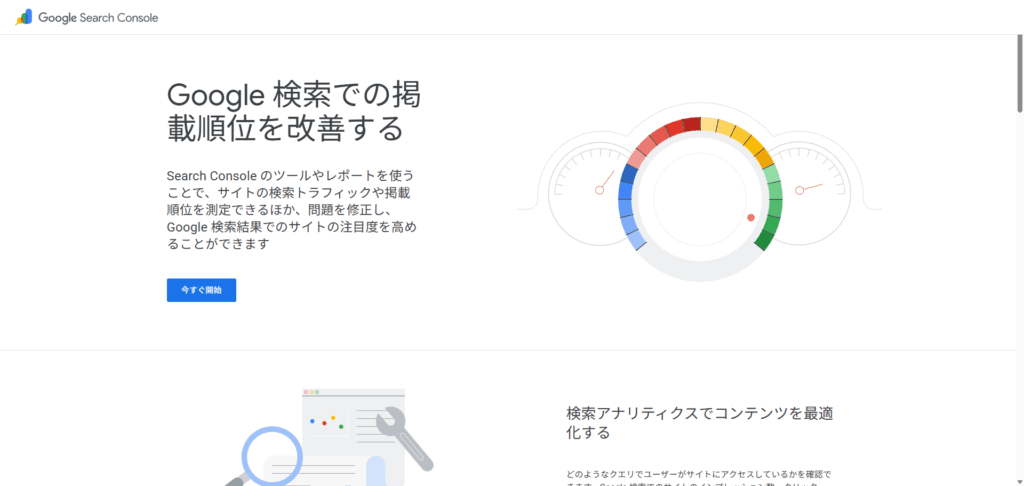Open the Google Search Console header title
This screenshot has width=1024, height=486.
point(98,18)
